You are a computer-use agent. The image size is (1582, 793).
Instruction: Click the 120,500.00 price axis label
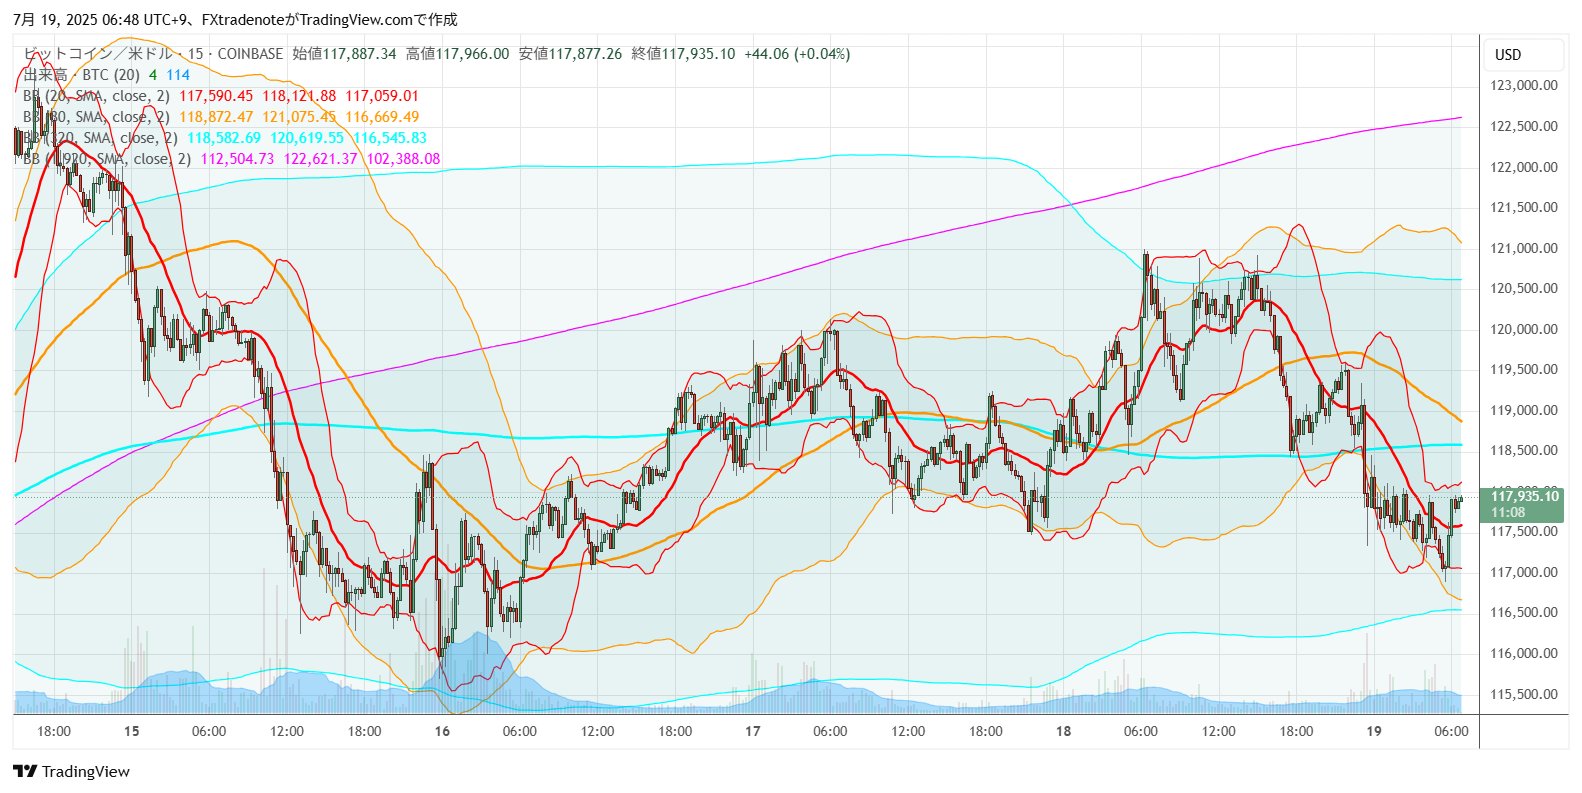[x=1524, y=288]
